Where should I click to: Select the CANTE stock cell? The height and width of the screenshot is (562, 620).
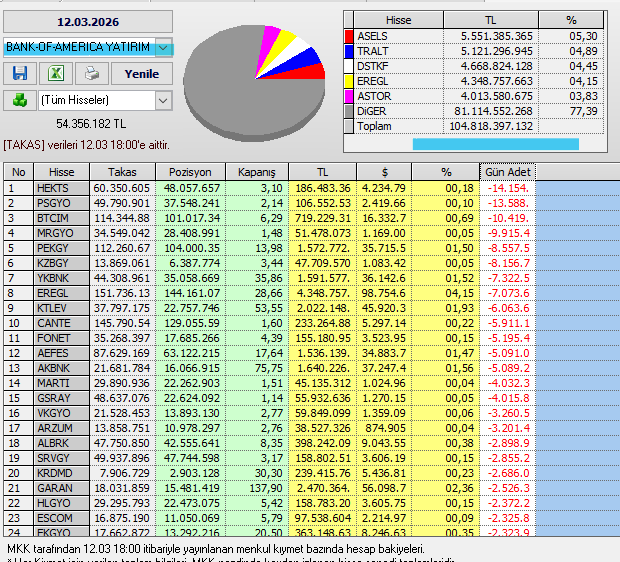click(x=62, y=324)
